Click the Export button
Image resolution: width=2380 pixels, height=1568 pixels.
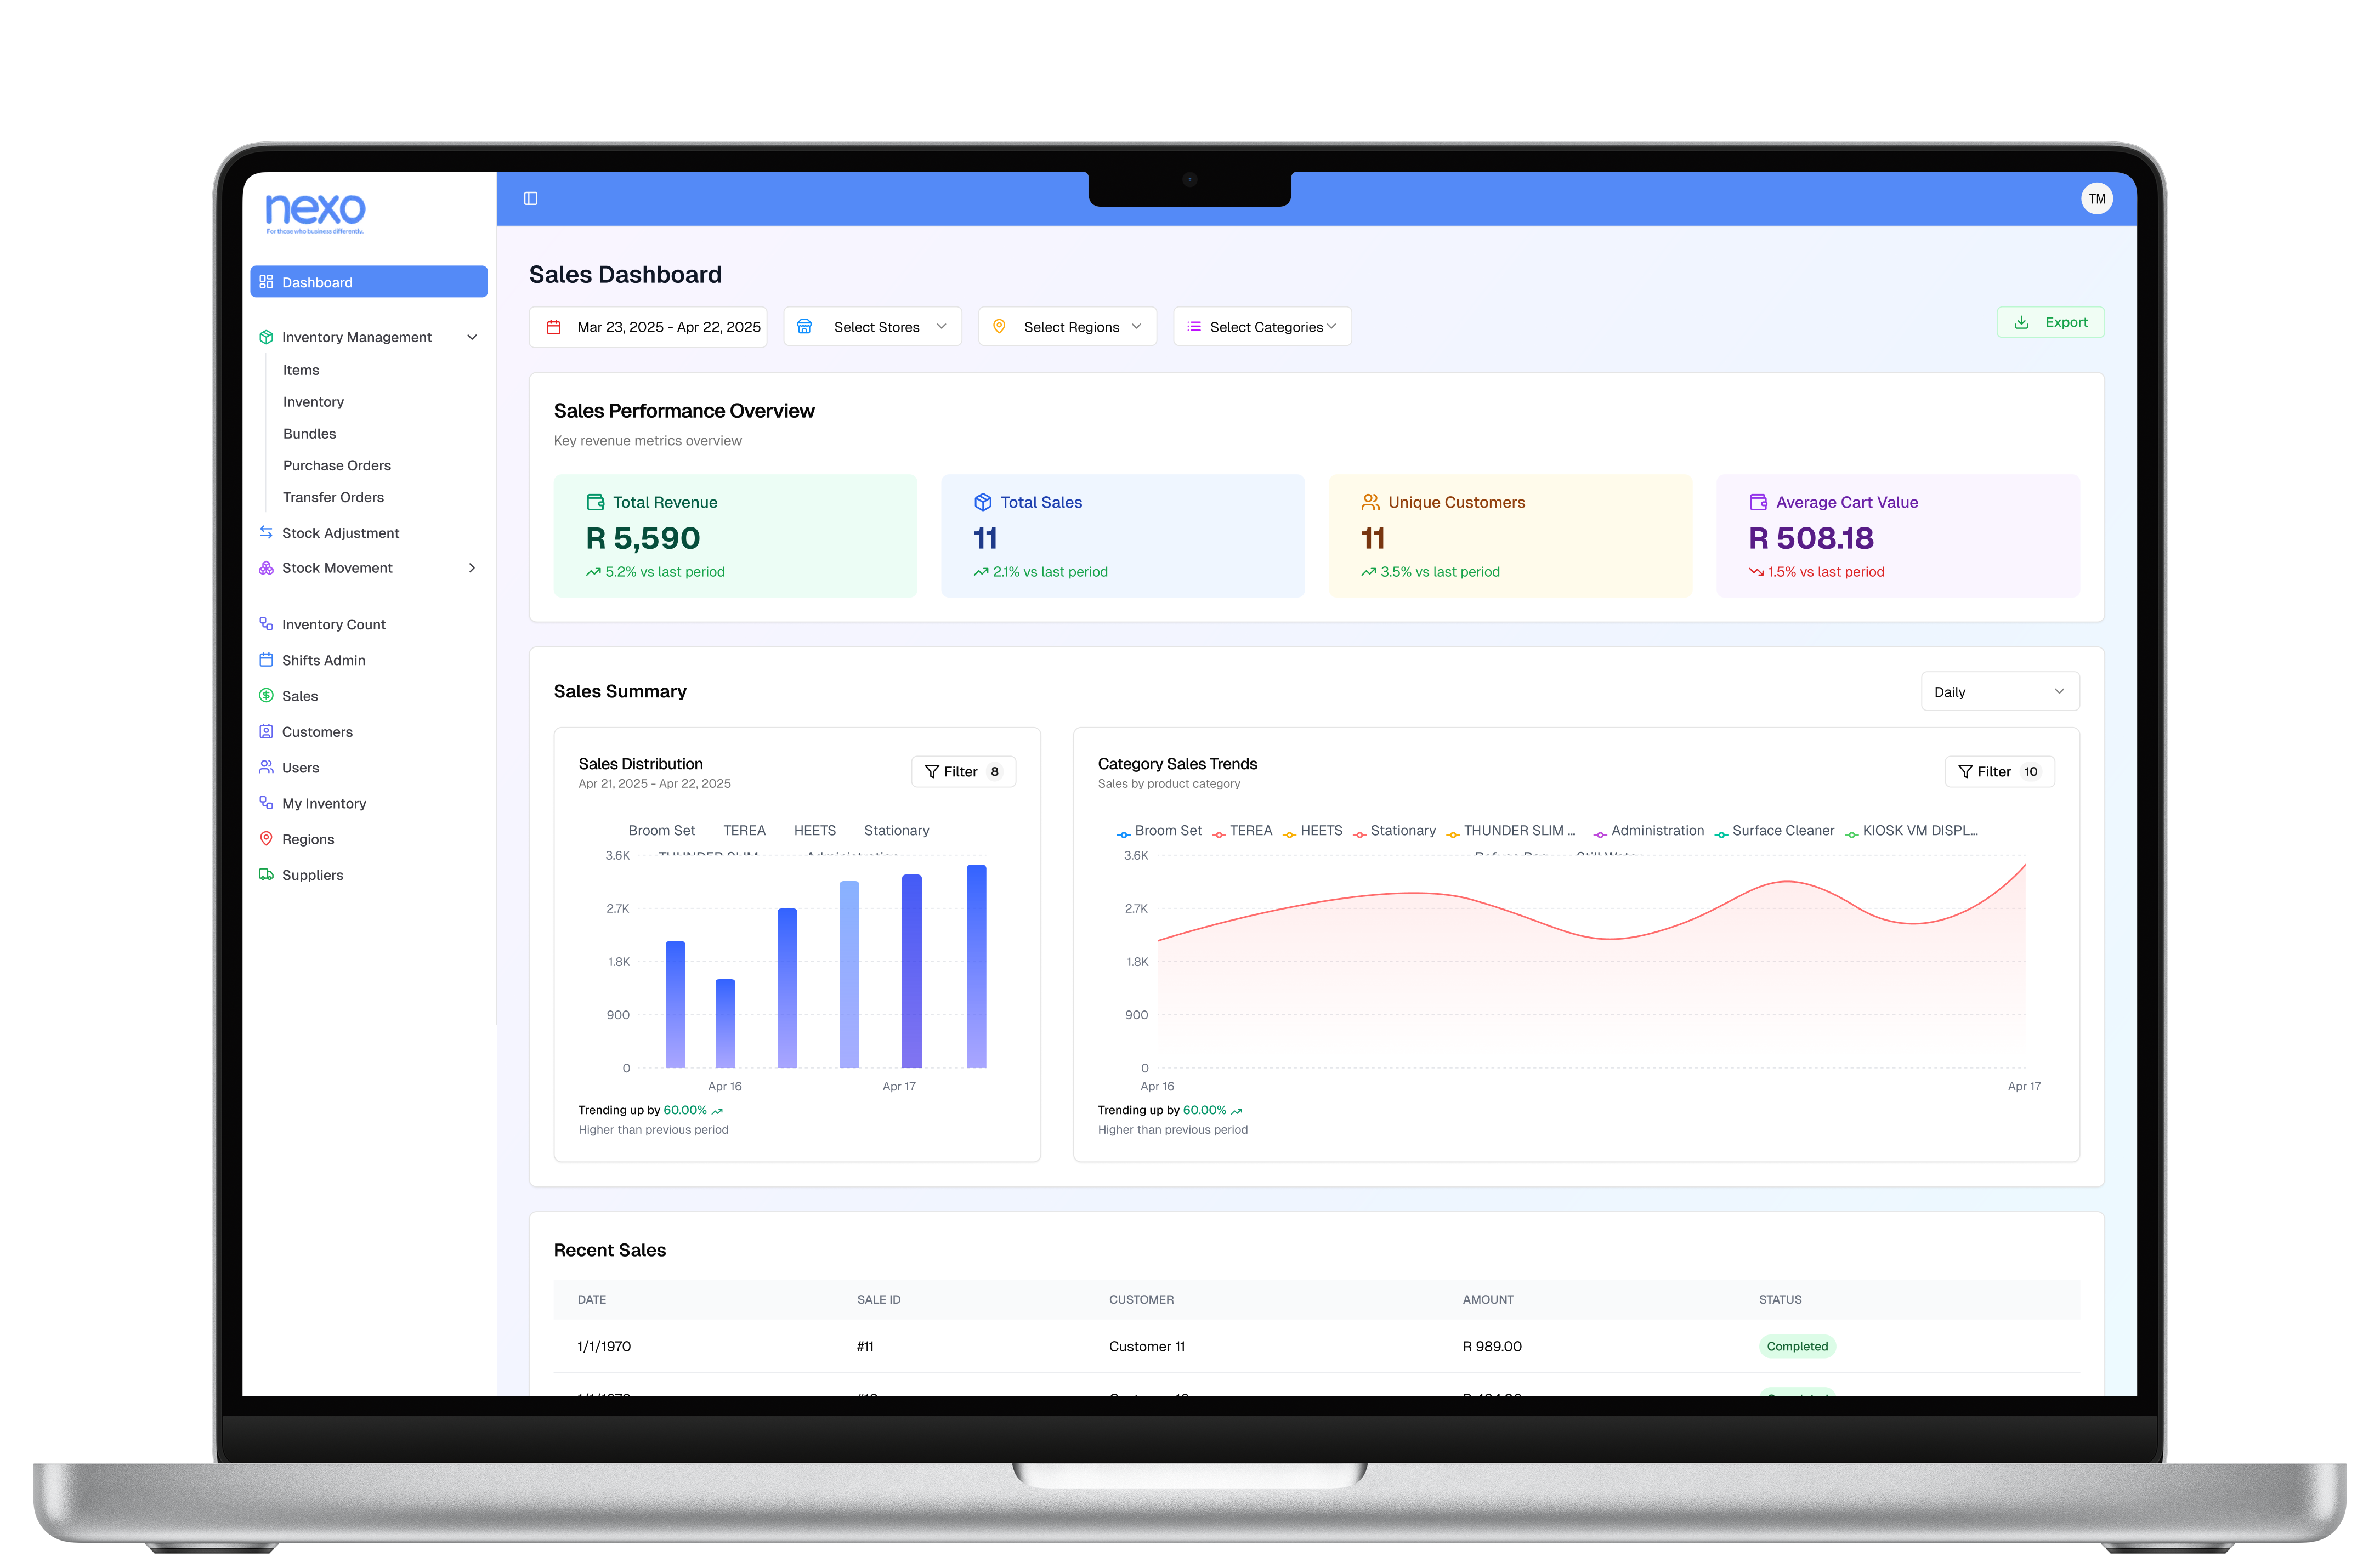coord(2051,322)
